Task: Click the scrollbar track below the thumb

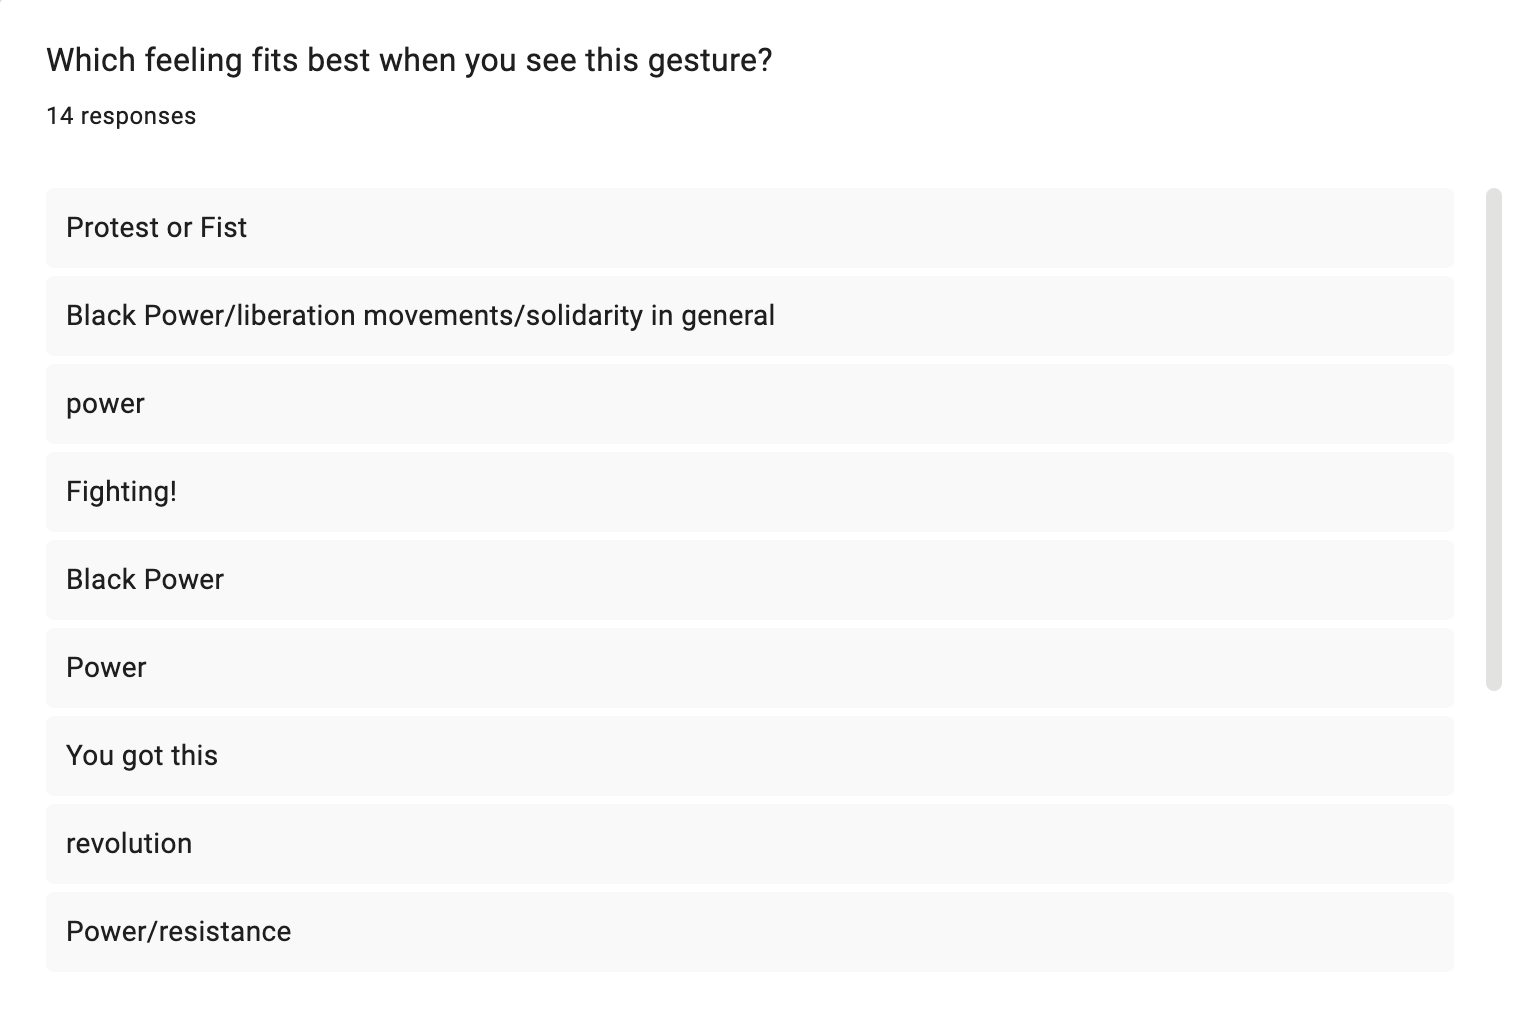Action: (1494, 830)
